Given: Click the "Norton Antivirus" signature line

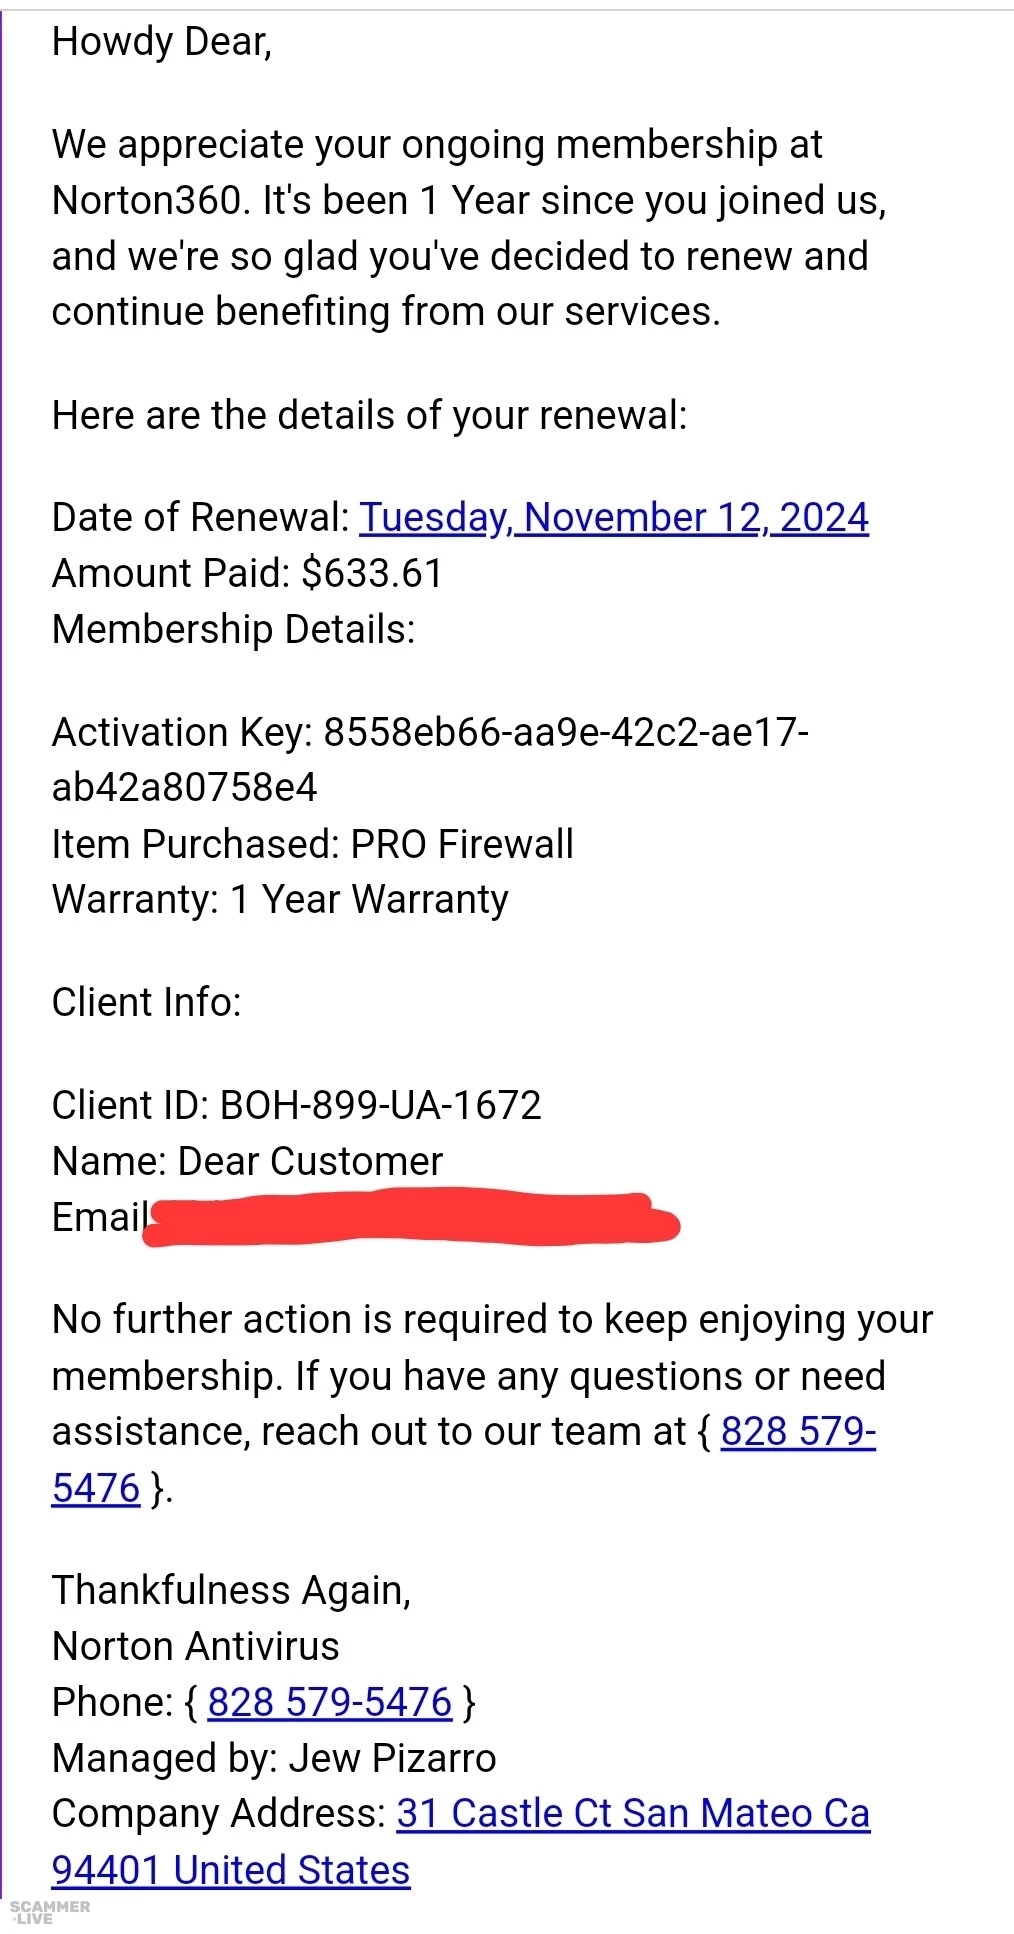Looking at the screenshot, I should (x=195, y=1646).
